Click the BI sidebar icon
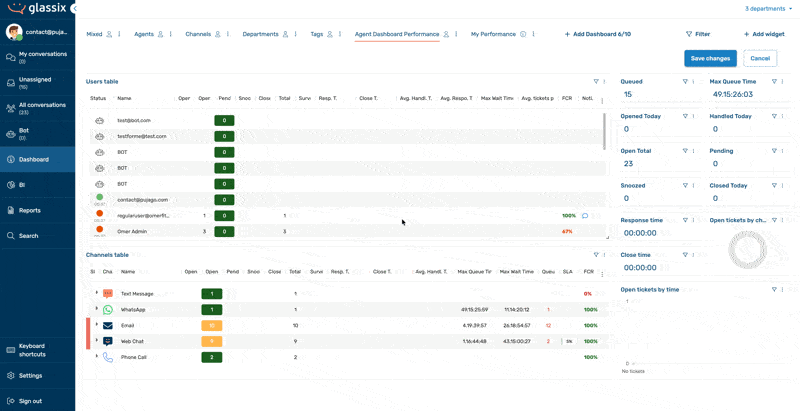The image size is (800, 411). tap(10, 185)
